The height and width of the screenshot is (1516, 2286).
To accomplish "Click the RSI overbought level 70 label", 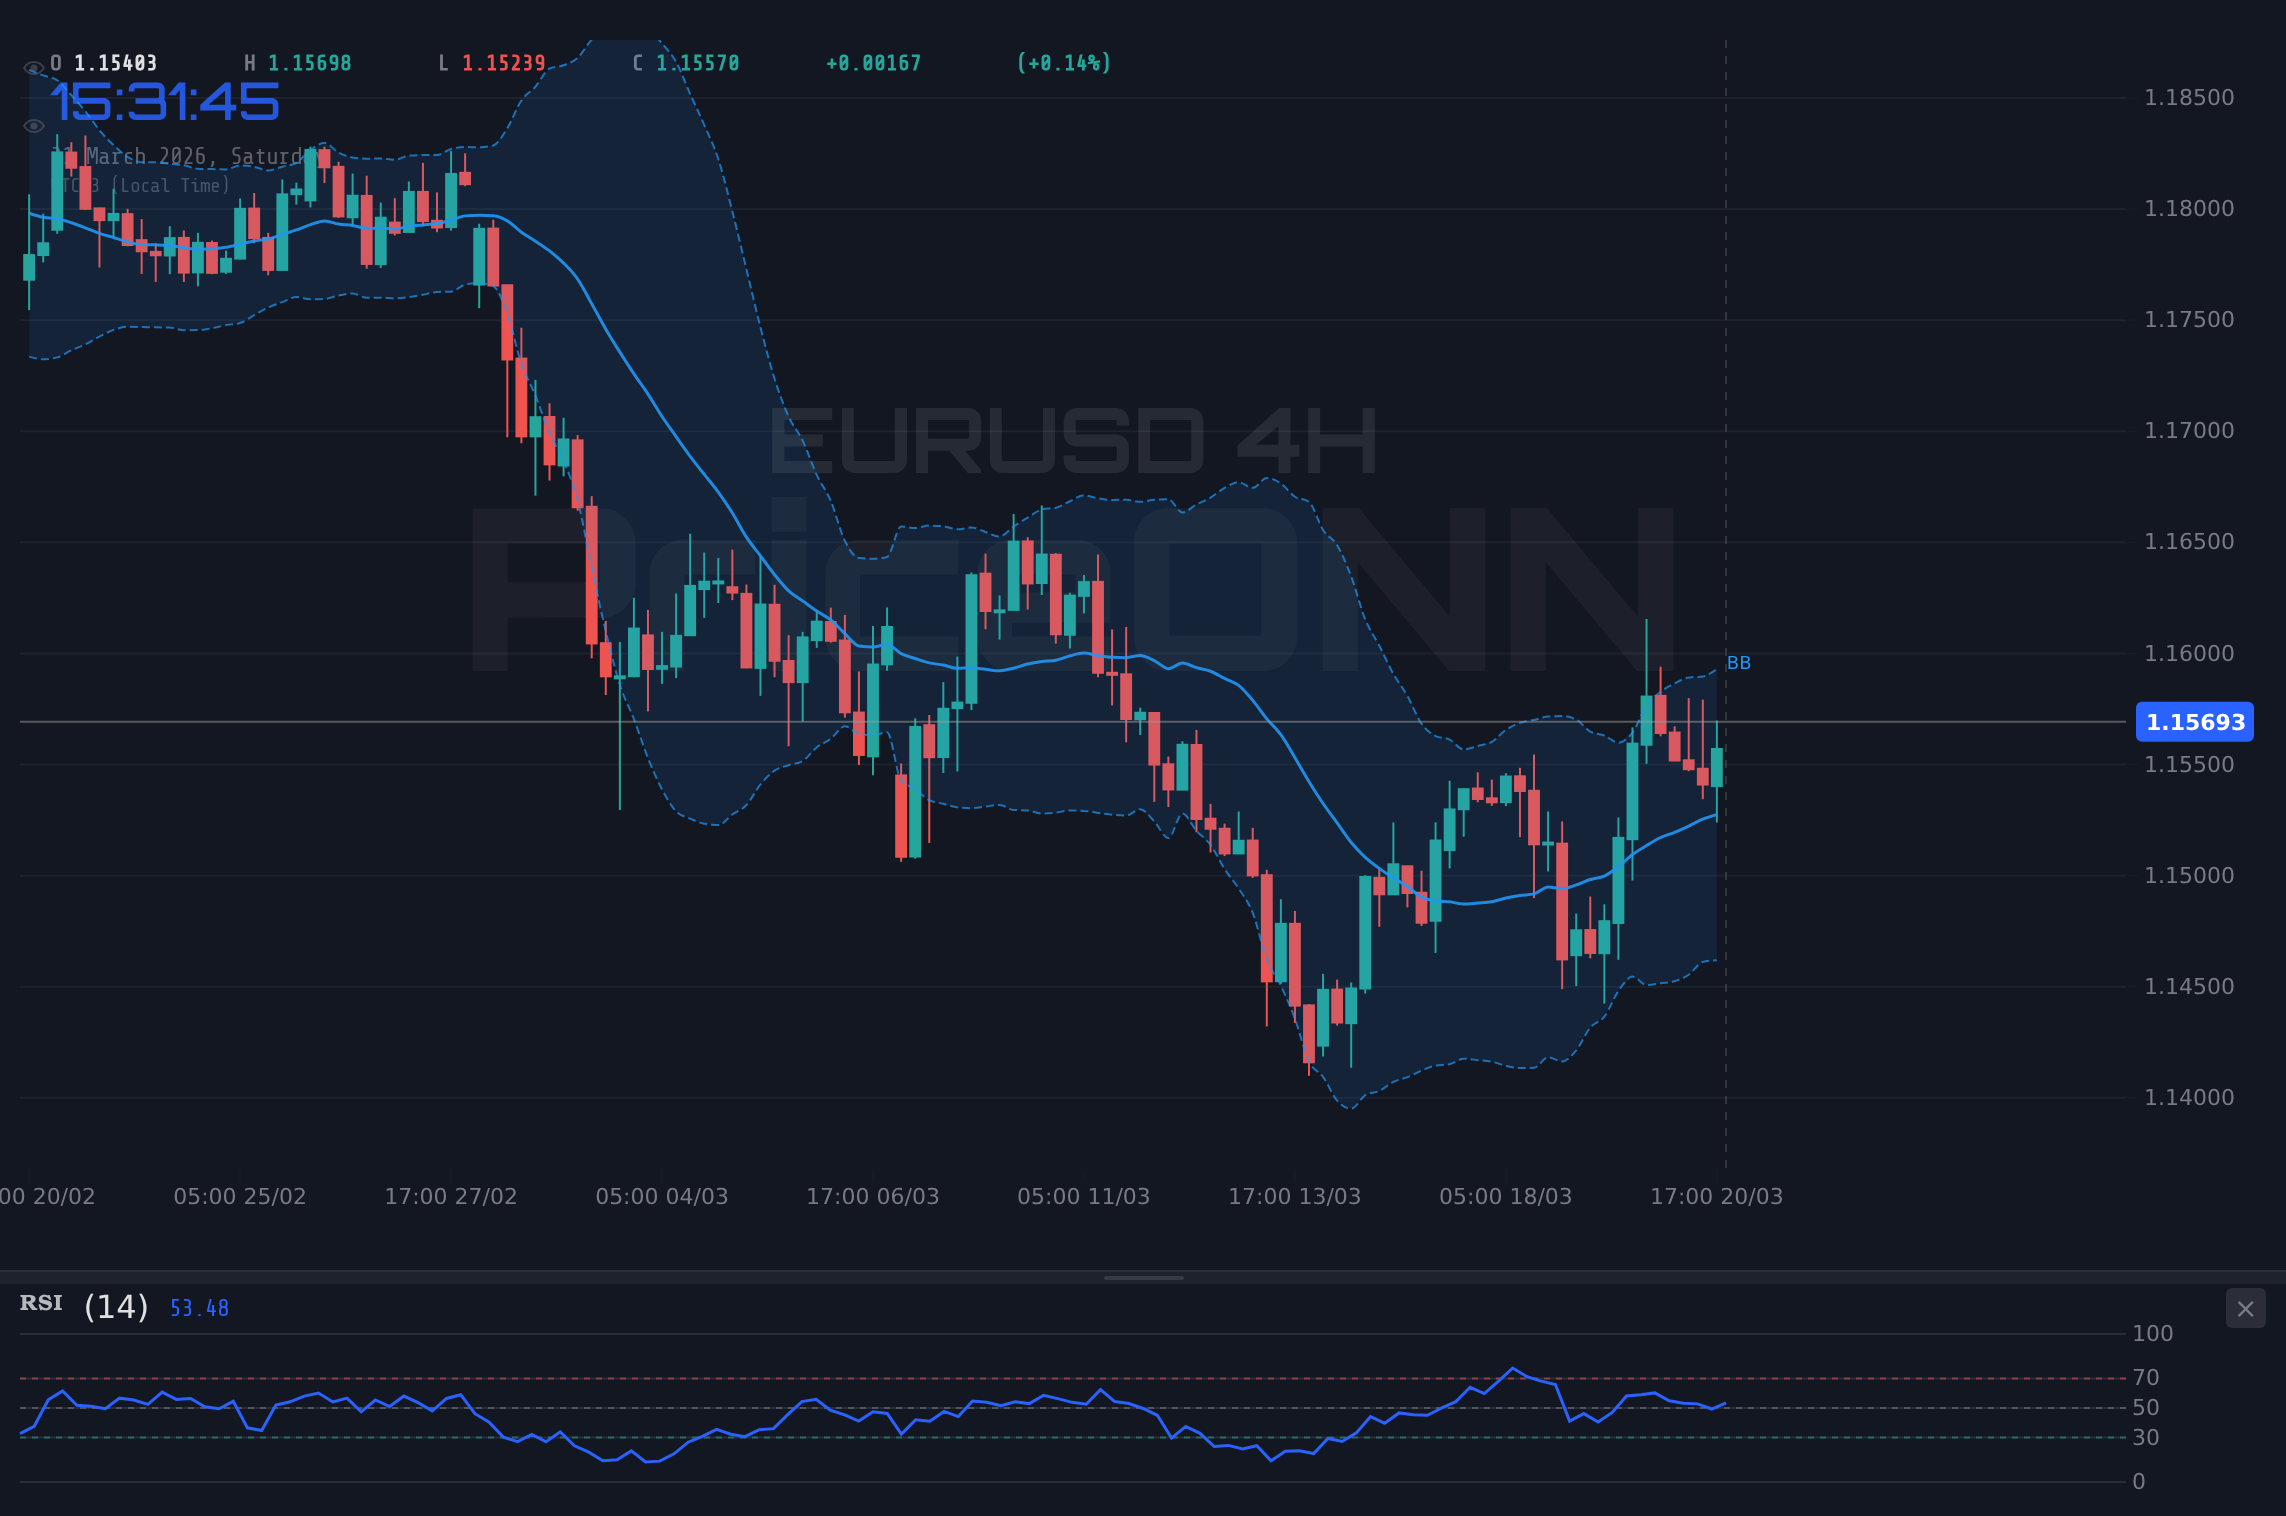I will [x=2148, y=1376].
